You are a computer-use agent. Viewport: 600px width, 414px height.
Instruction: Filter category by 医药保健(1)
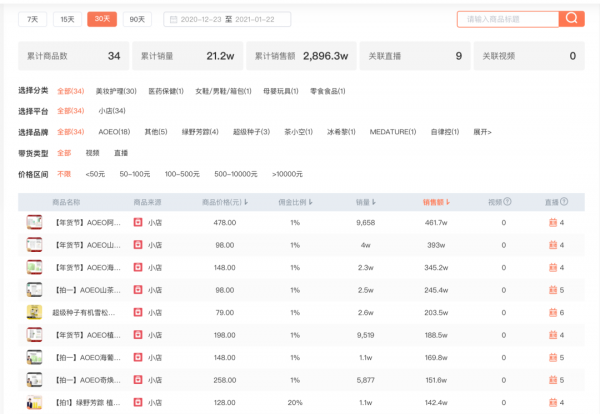click(166, 91)
